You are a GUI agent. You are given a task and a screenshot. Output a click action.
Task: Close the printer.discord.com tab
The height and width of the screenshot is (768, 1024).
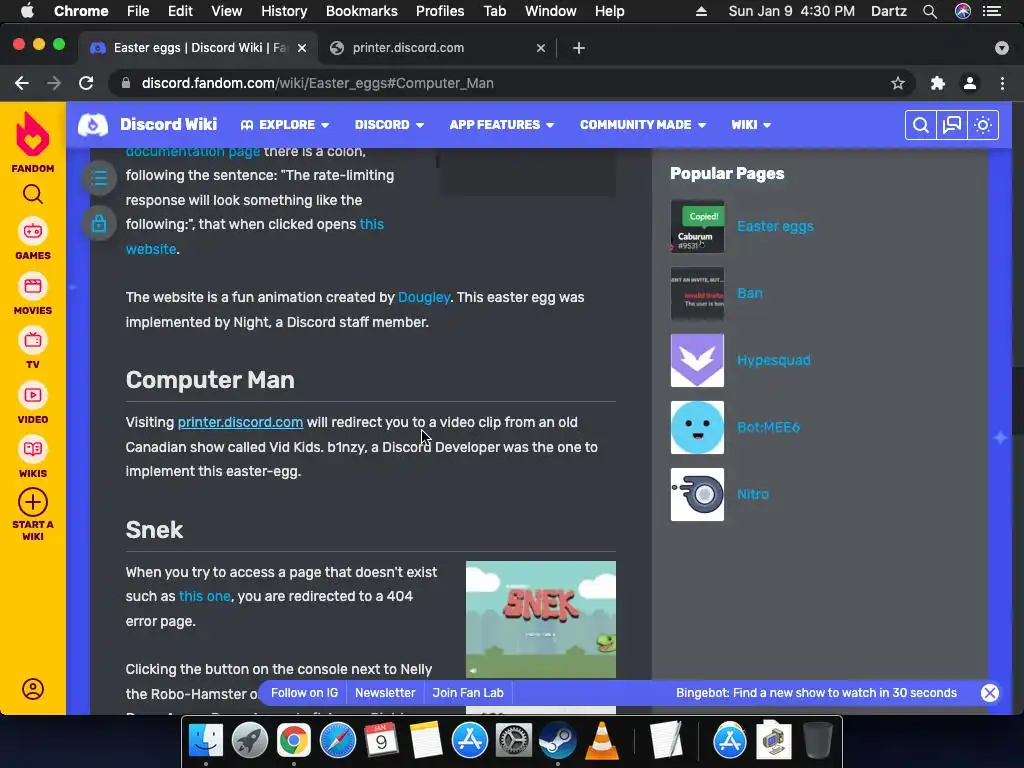541,48
